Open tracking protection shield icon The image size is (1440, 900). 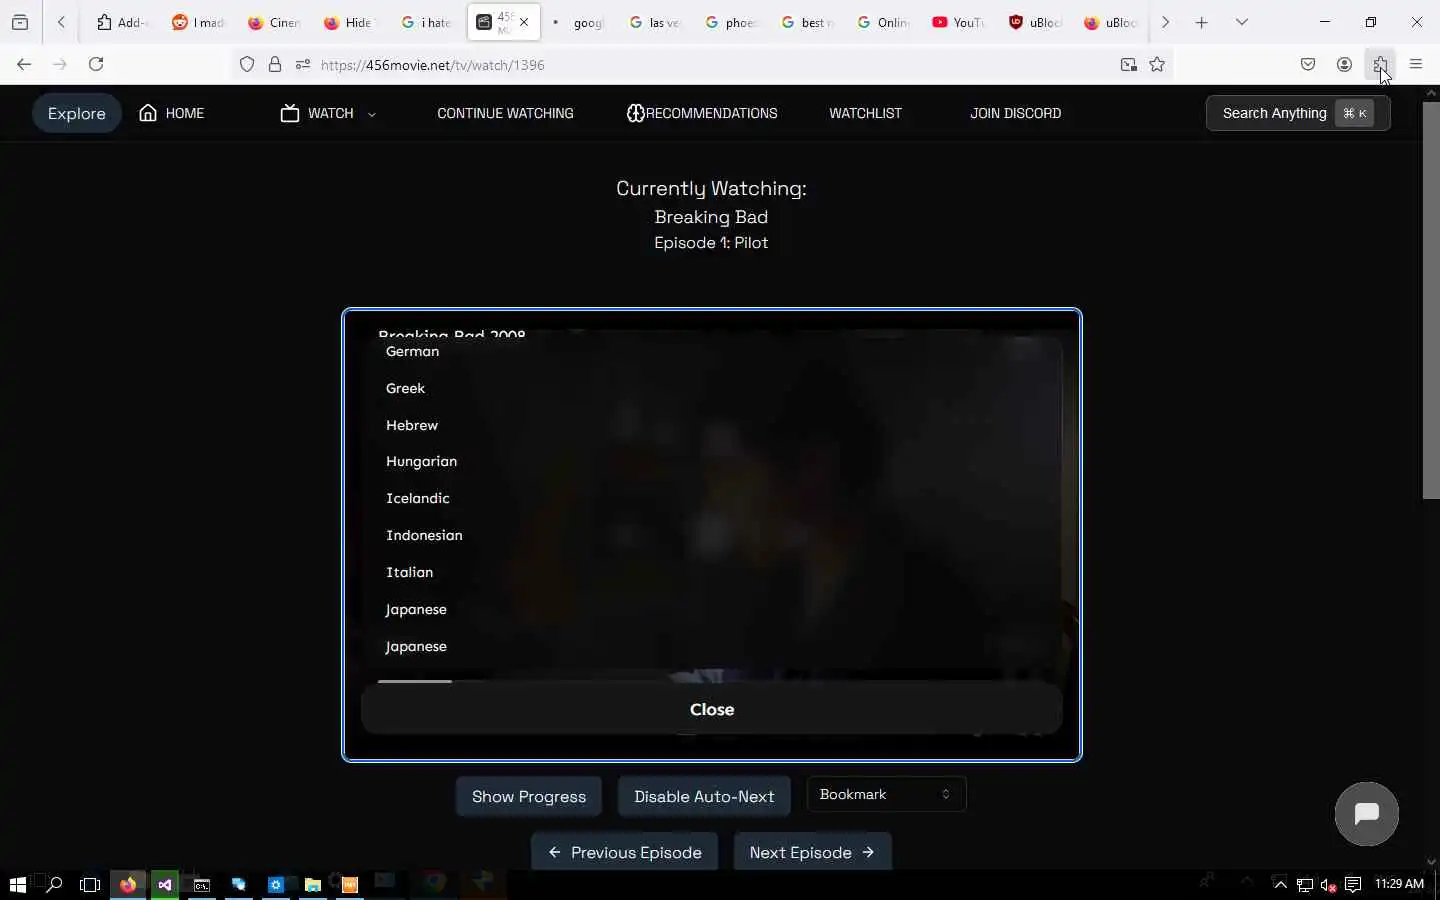(x=247, y=65)
